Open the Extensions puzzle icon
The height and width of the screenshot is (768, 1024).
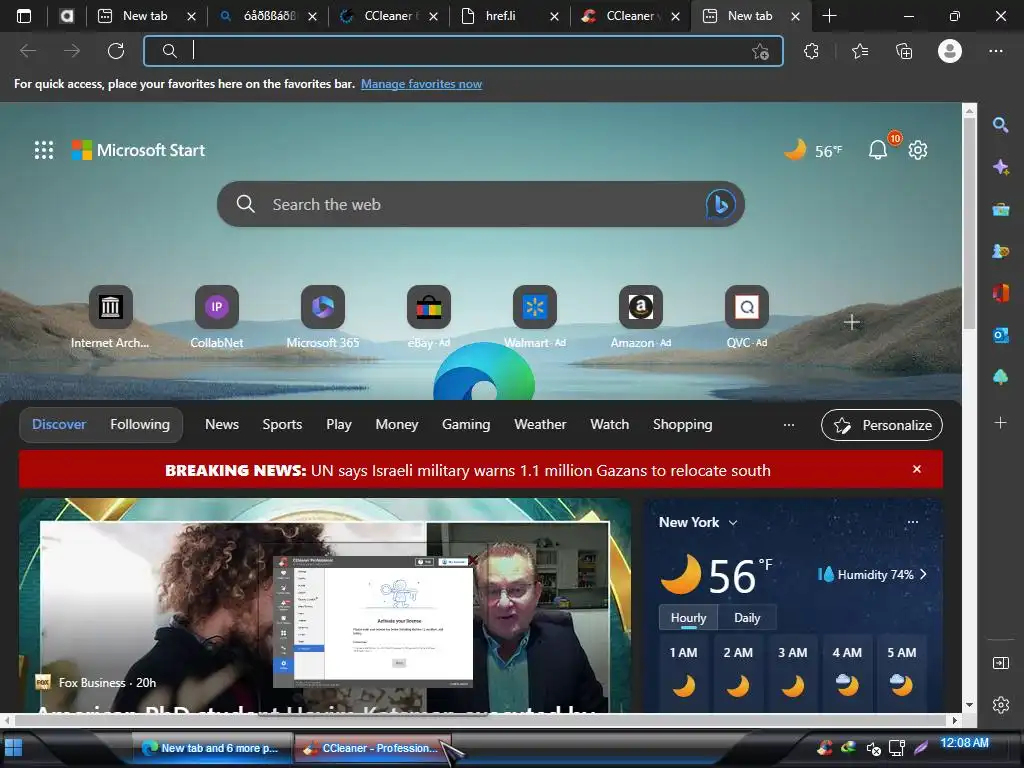tap(811, 51)
